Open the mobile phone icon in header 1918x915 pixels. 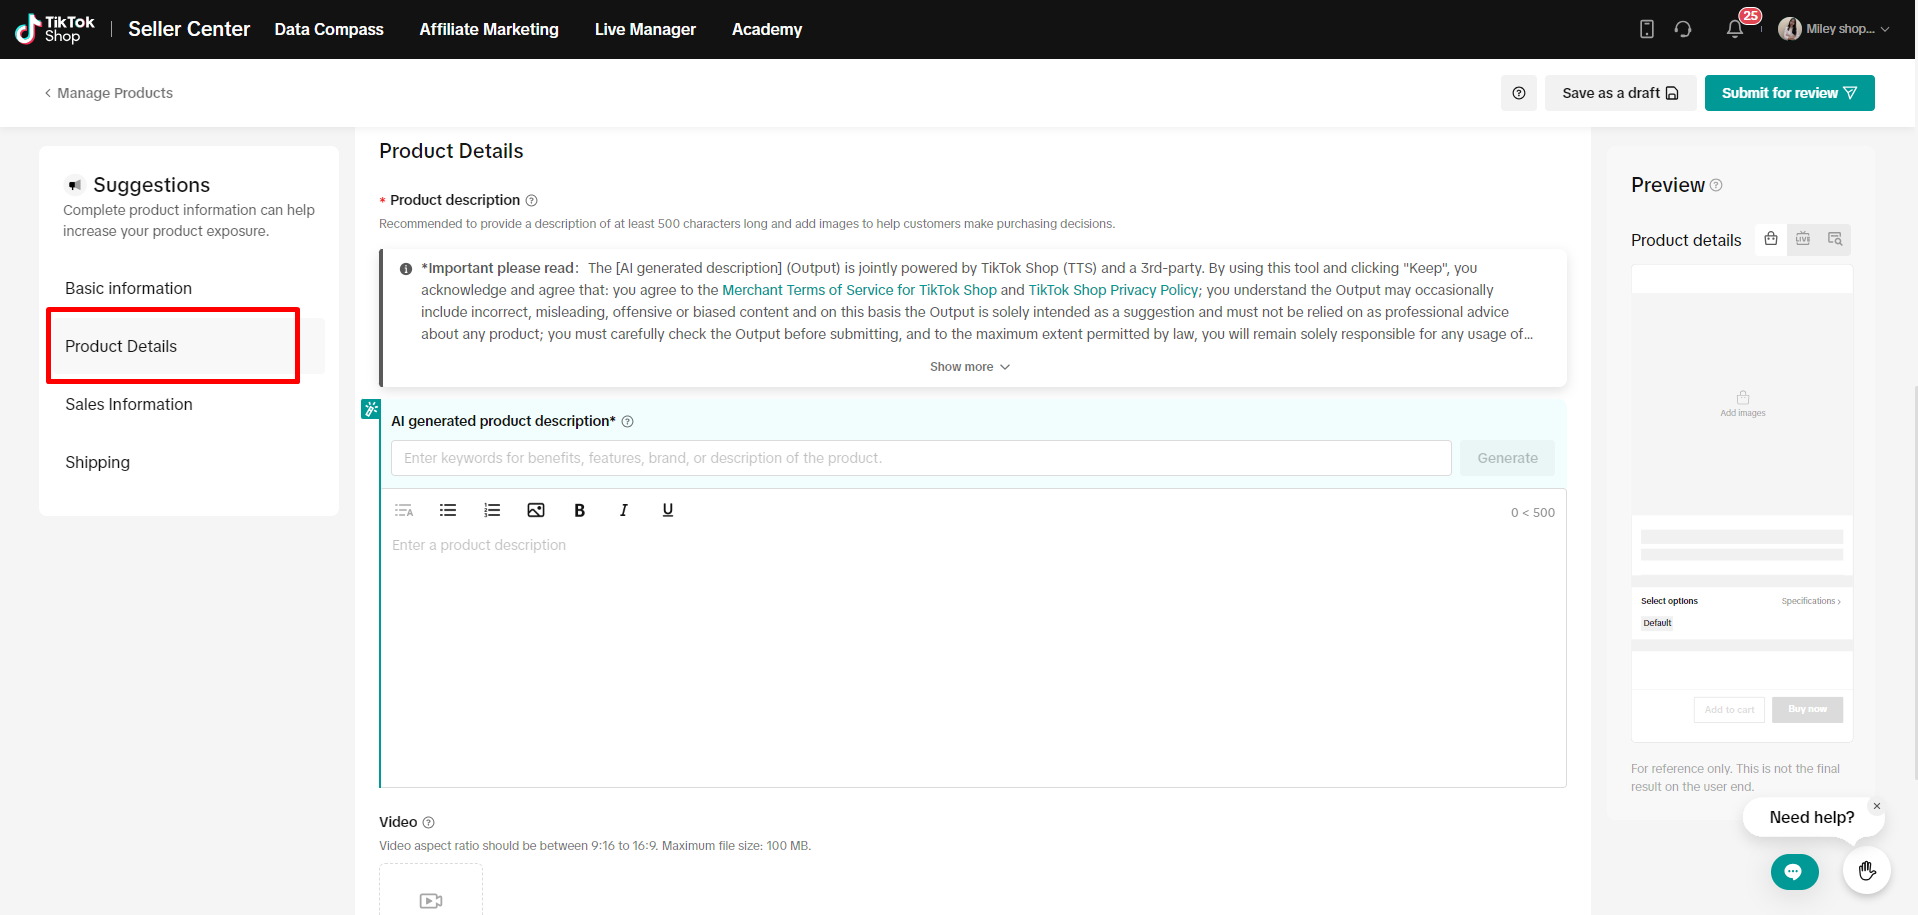[x=1646, y=29]
